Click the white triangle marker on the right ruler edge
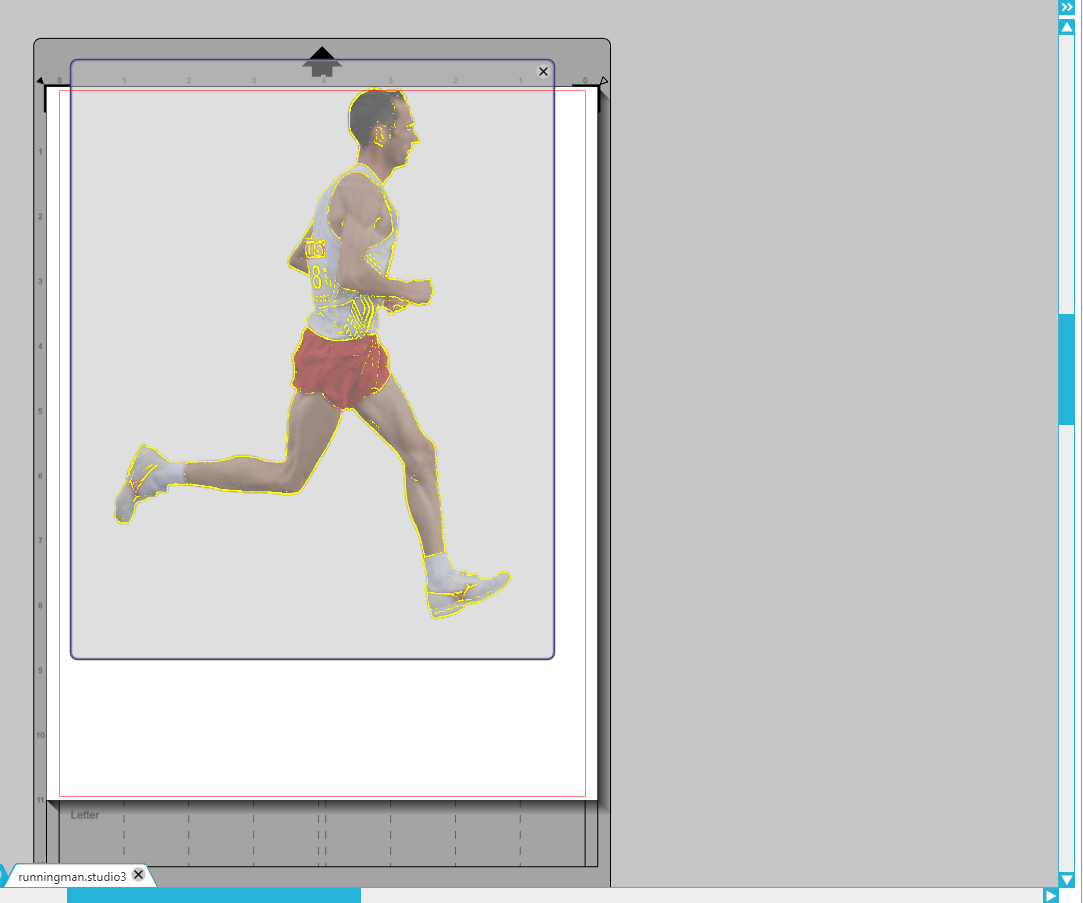The width and height of the screenshot is (1083, 903). pyautogui.click(x=604, y=79)
